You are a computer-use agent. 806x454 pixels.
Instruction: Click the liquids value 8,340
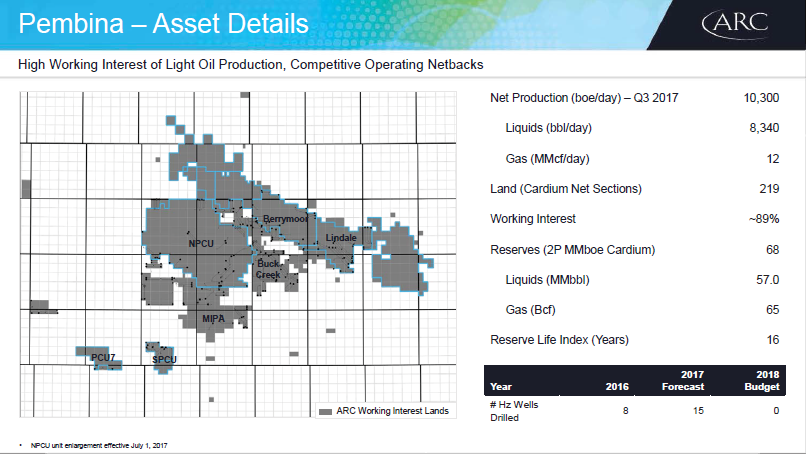764,128
